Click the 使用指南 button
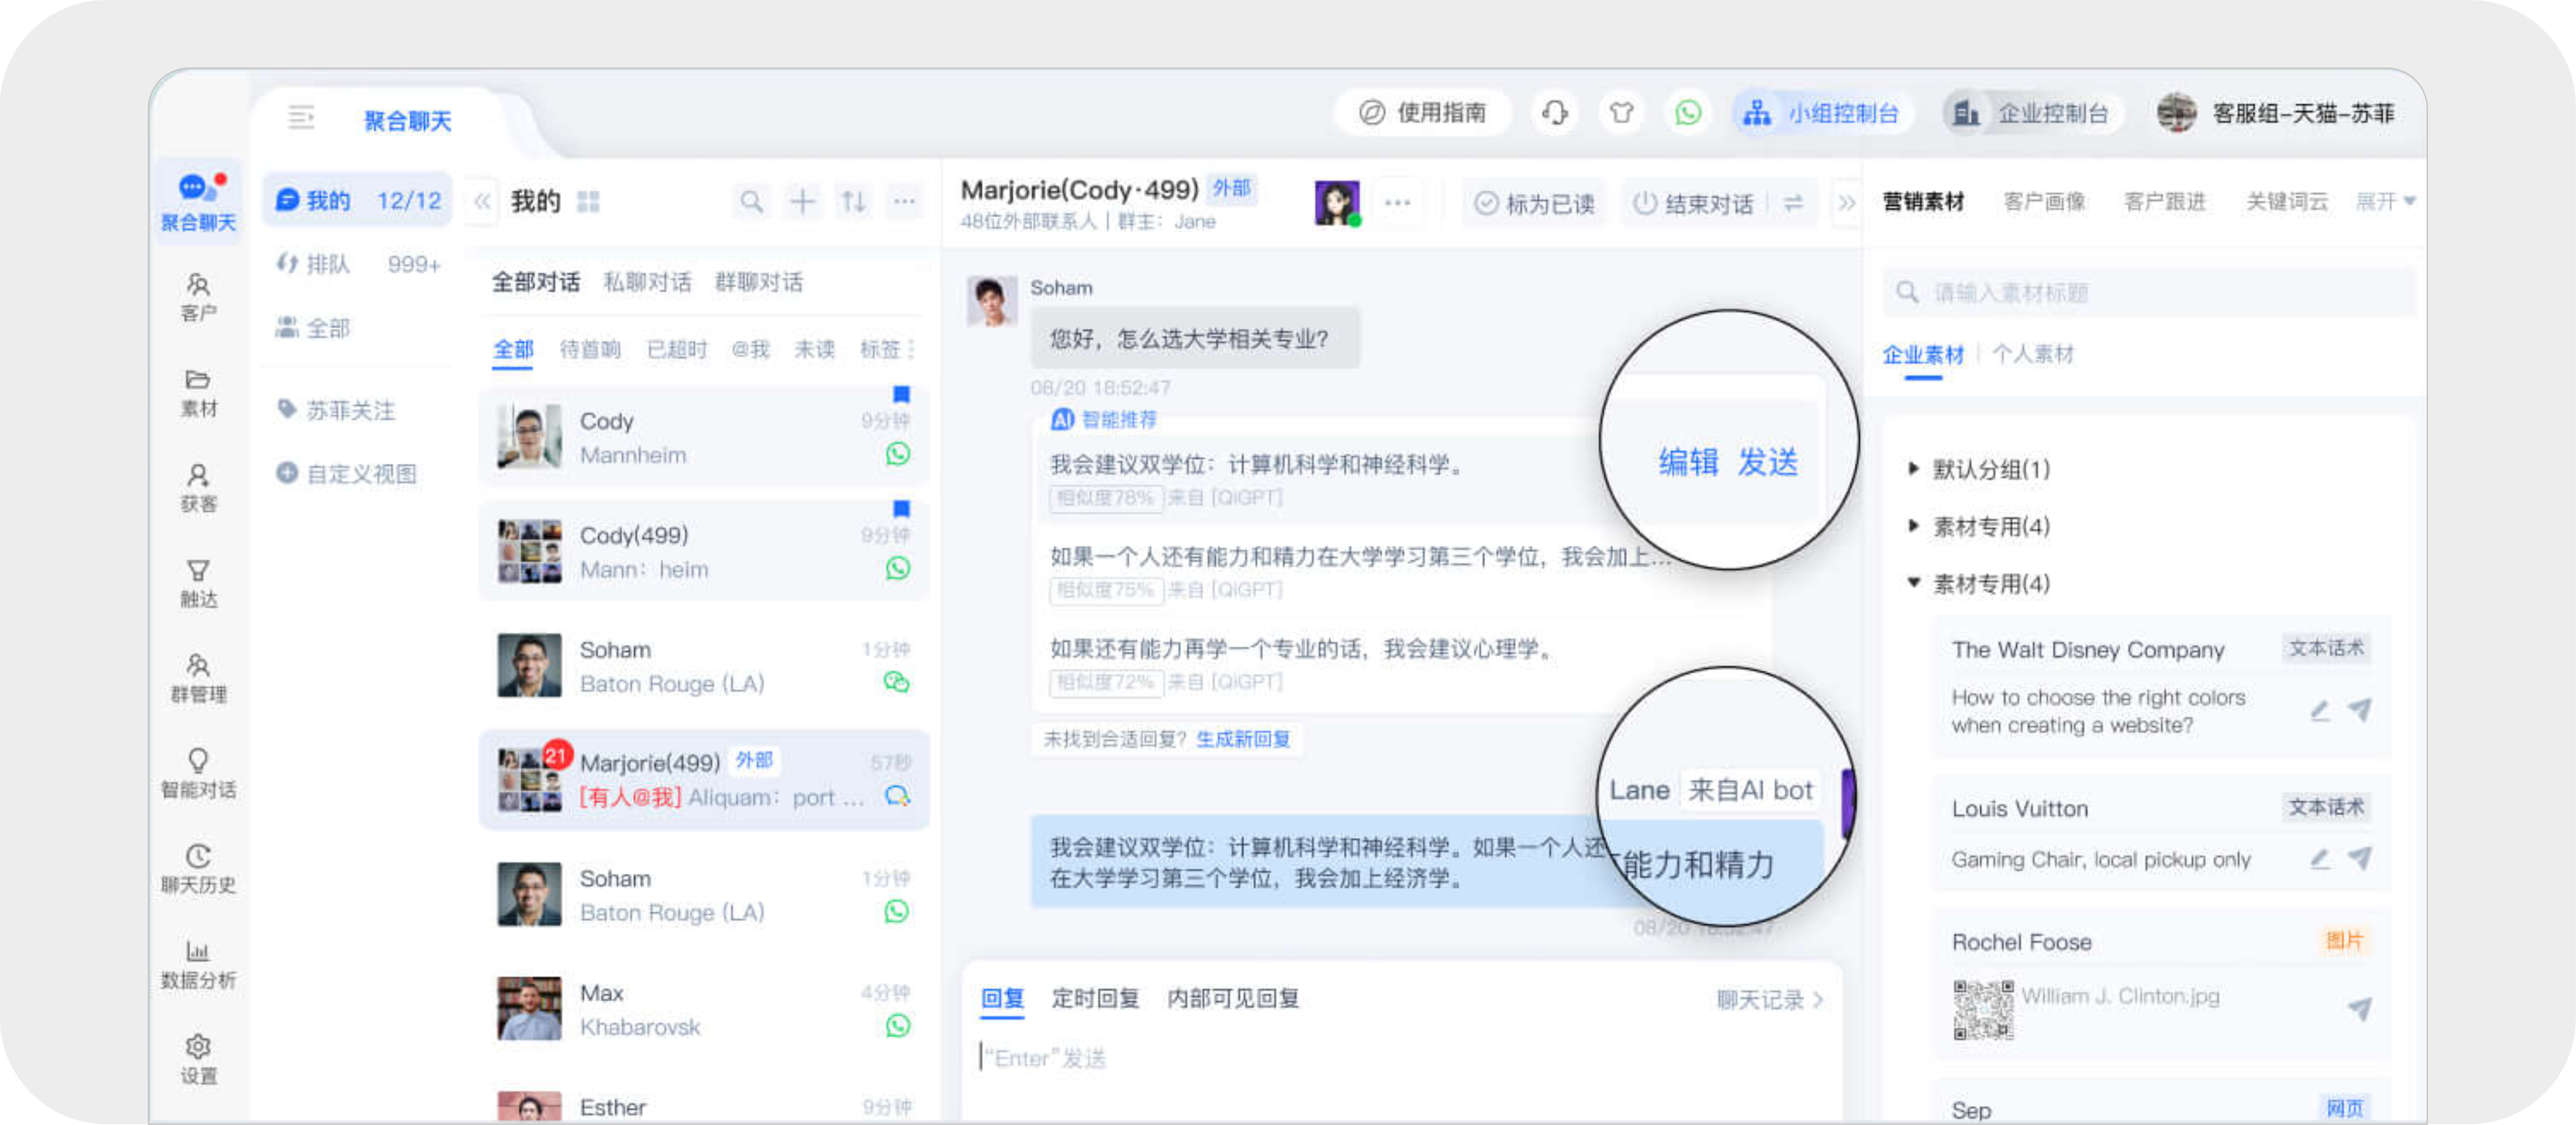The width and height of the screenshot is (2576, 1125). [x=1422, y=113]
